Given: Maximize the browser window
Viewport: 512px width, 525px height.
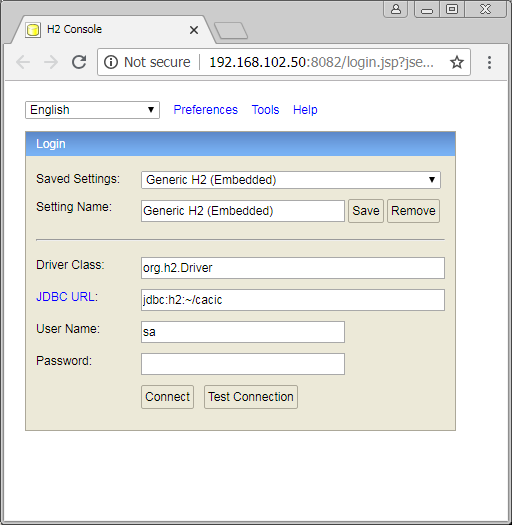Looking at the screenshot, I should coord(452,9).
